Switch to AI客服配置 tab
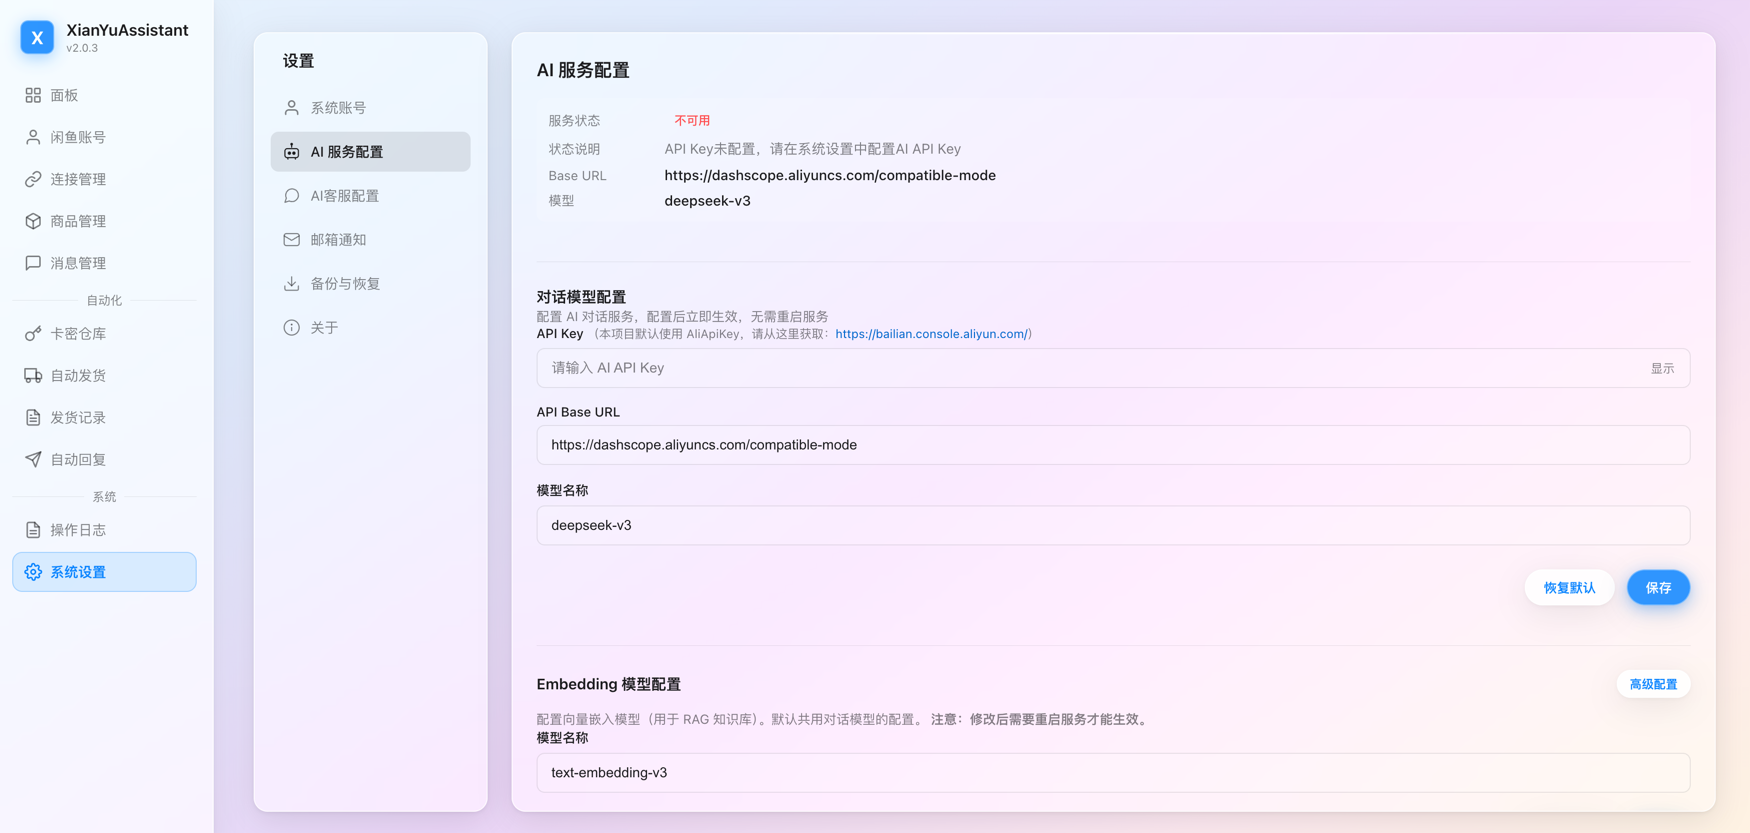The height and width of the screenshot is (833, 1750). [370, 195]
